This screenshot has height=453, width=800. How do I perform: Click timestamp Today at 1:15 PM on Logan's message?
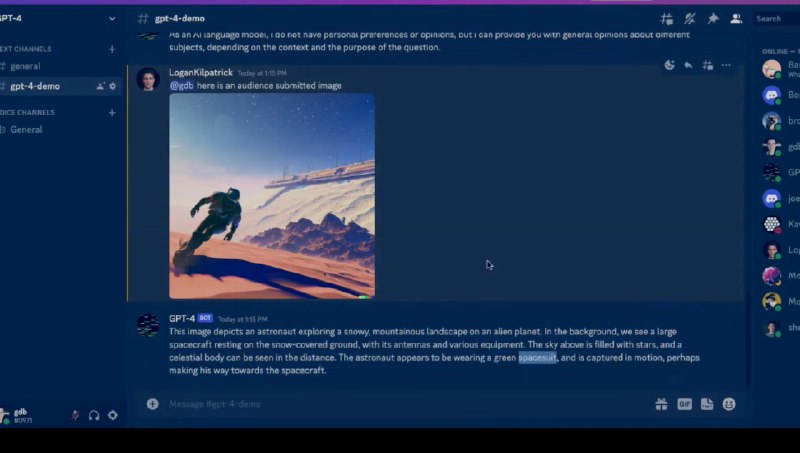262,73
